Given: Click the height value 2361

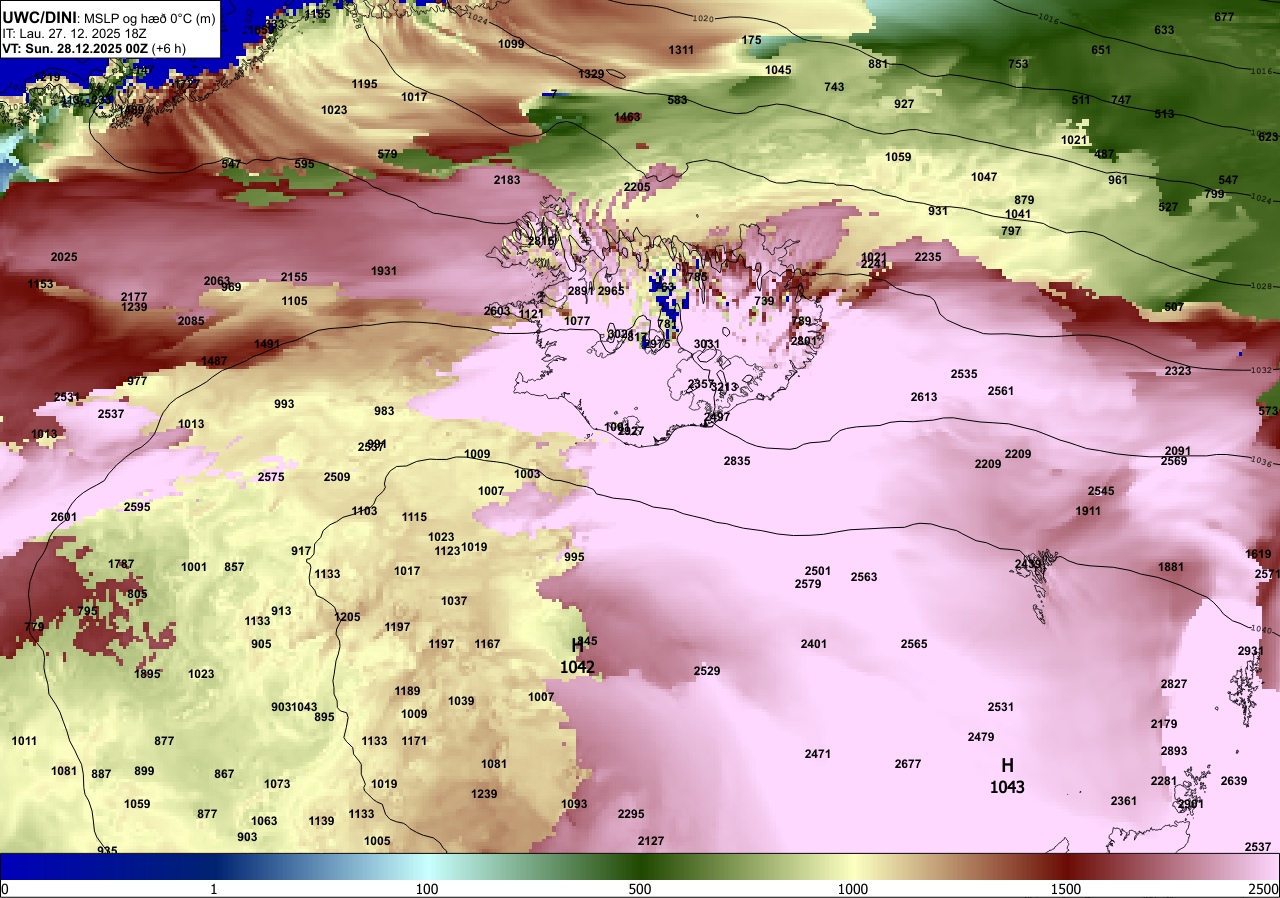Looking at the screenshot, I should (1124, 801).
